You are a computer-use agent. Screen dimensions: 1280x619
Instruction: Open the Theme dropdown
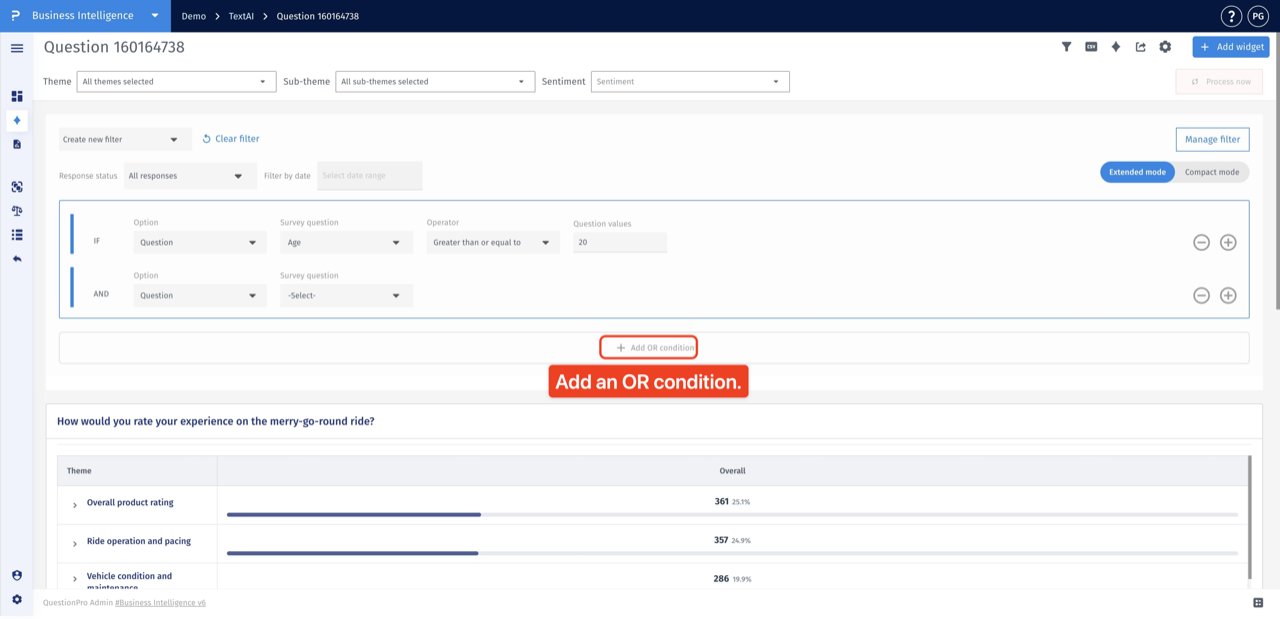176,82
